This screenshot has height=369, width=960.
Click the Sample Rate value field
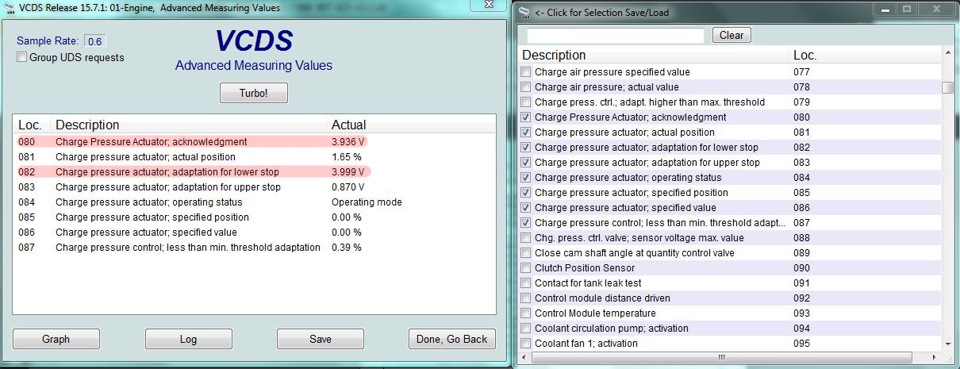point(95,42)
